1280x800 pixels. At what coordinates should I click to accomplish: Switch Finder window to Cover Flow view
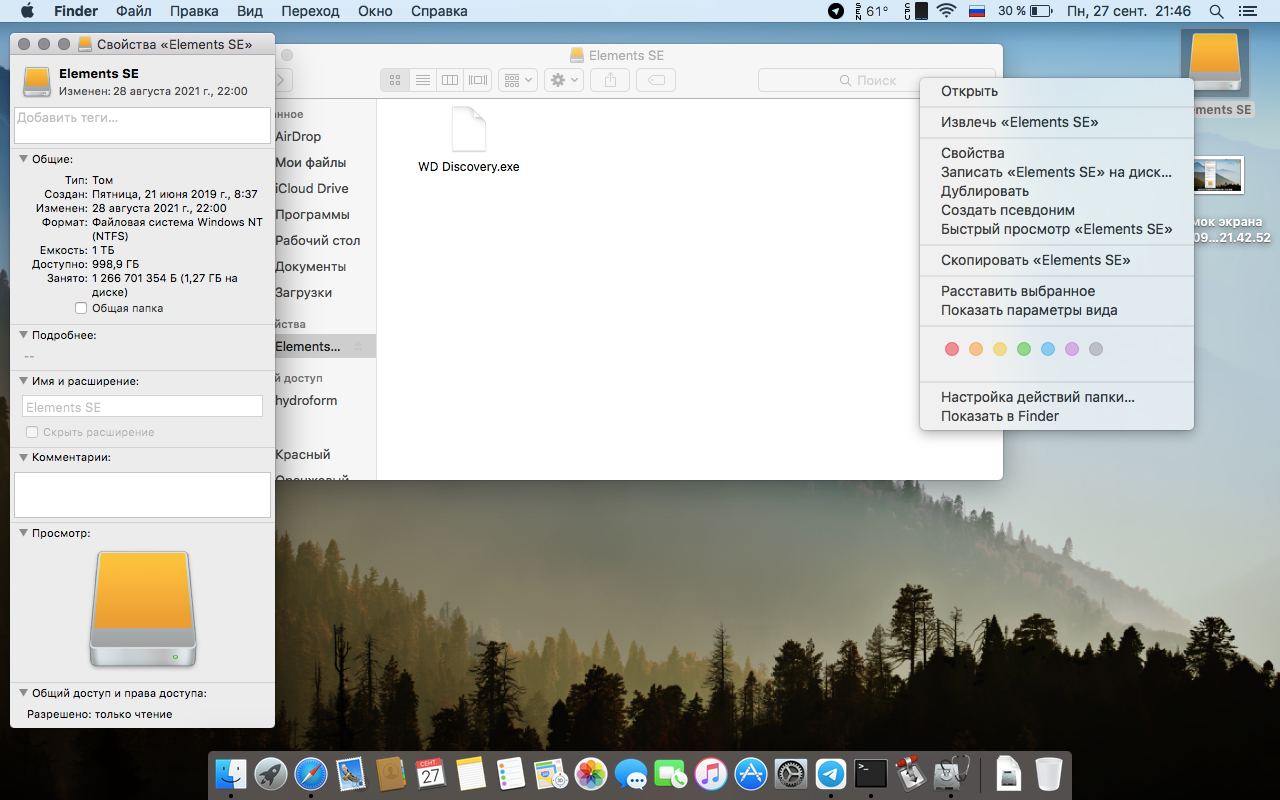pyautogui.click(x=478, y=80)
